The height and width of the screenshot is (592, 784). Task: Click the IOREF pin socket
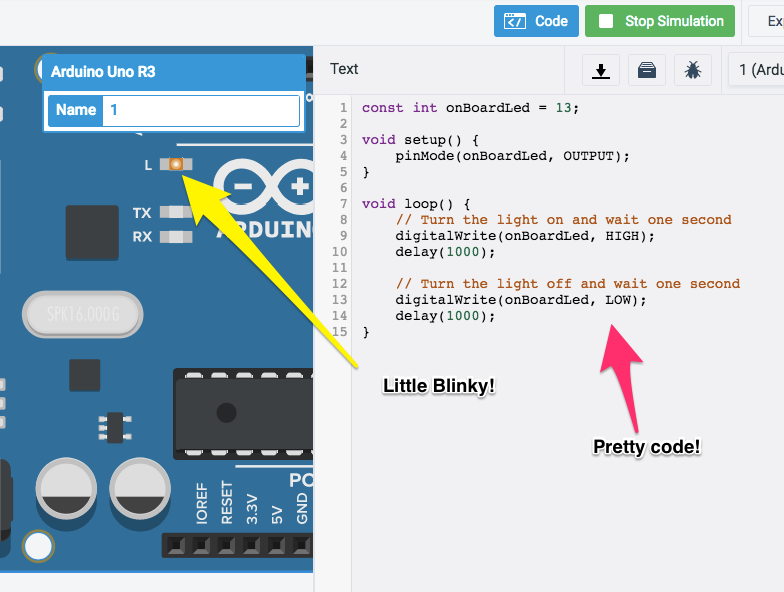[x=176, y=545]
